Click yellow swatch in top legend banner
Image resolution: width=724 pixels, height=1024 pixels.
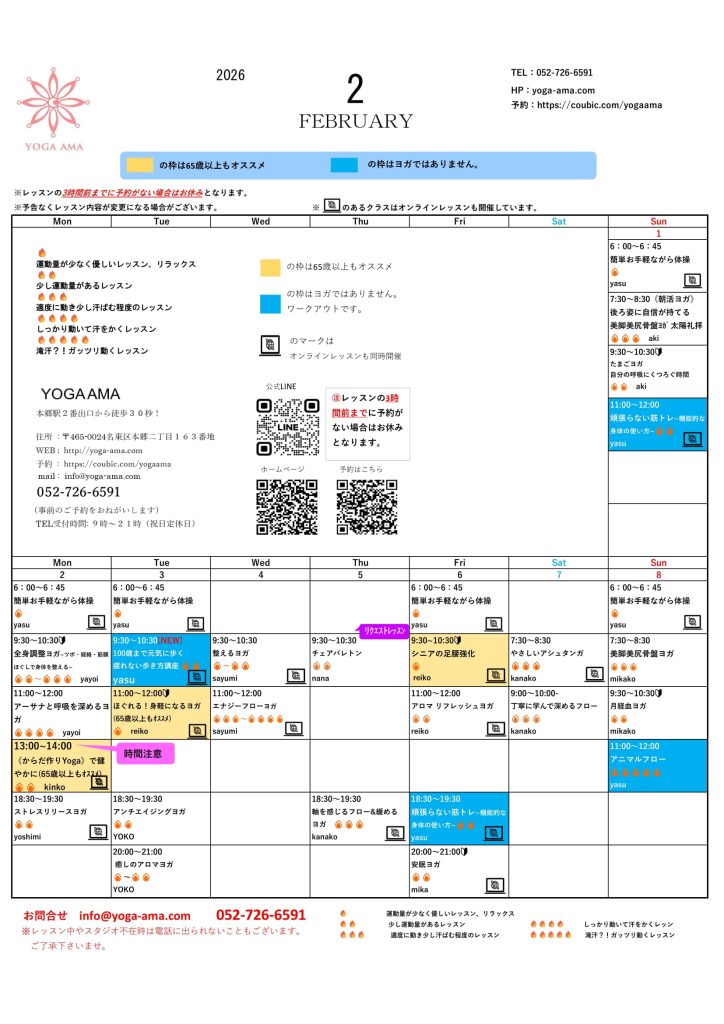click(140, 165)
